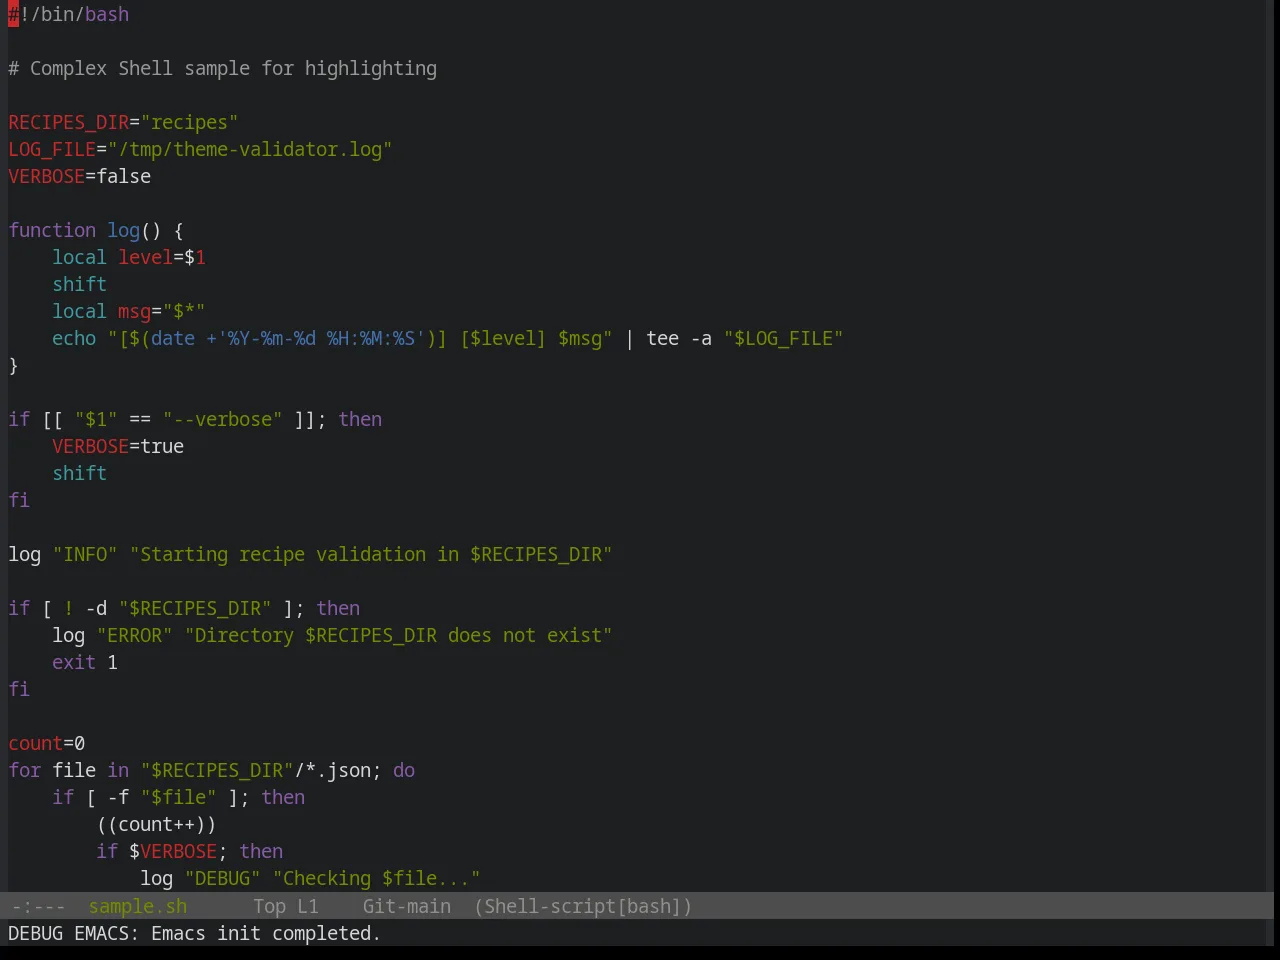
Task: Click the 'do' keyword
Action: click(404, 770)
